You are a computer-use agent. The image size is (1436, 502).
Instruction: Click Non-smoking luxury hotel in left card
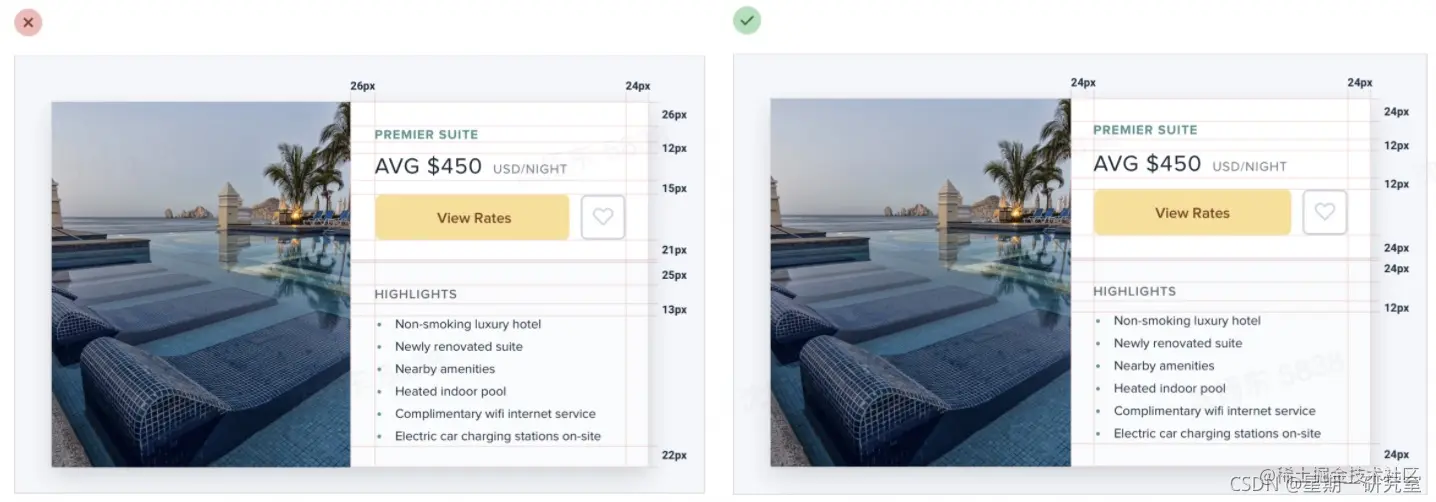point(468,324)
